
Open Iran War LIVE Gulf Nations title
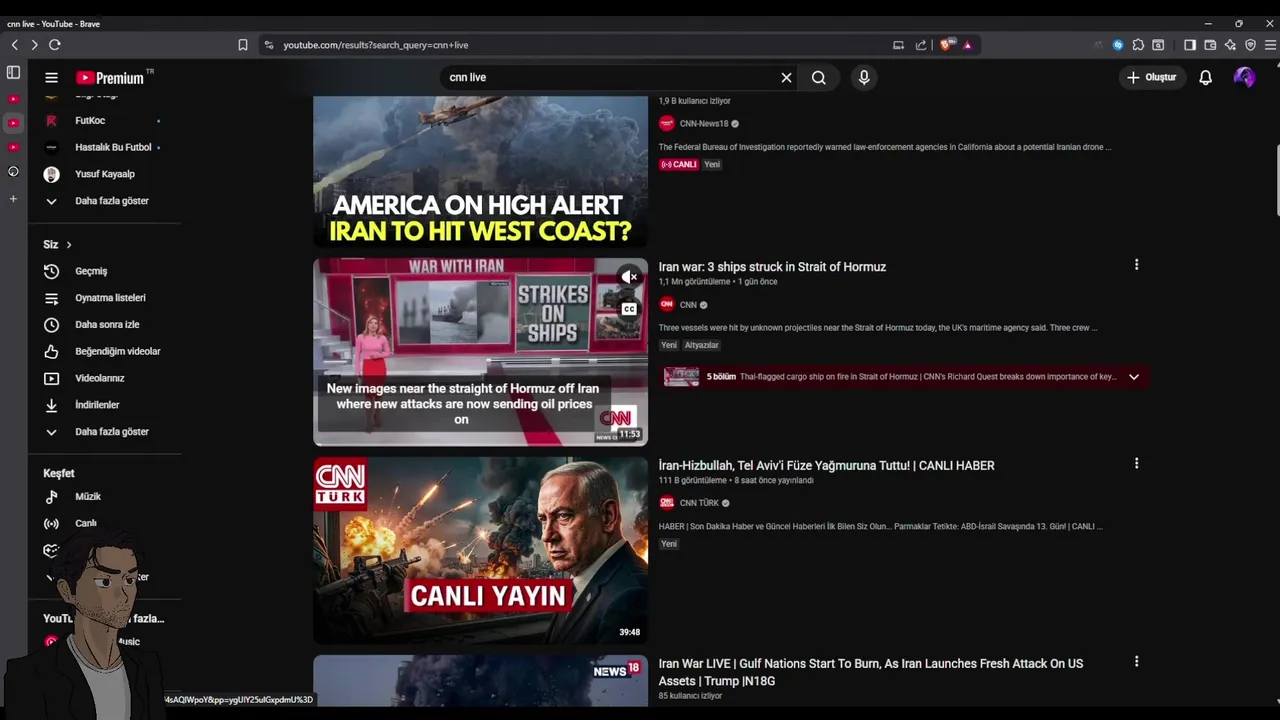[x=871, y=672]
